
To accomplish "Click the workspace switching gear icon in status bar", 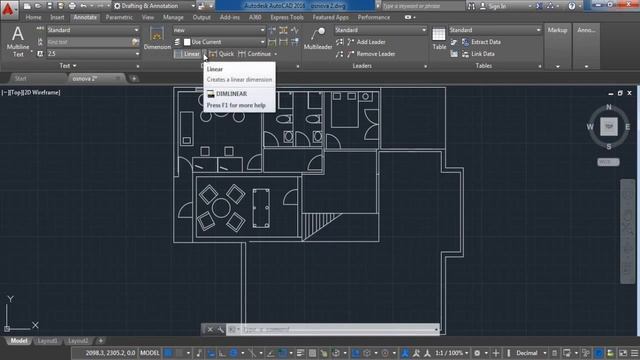I will pos(477,353).
